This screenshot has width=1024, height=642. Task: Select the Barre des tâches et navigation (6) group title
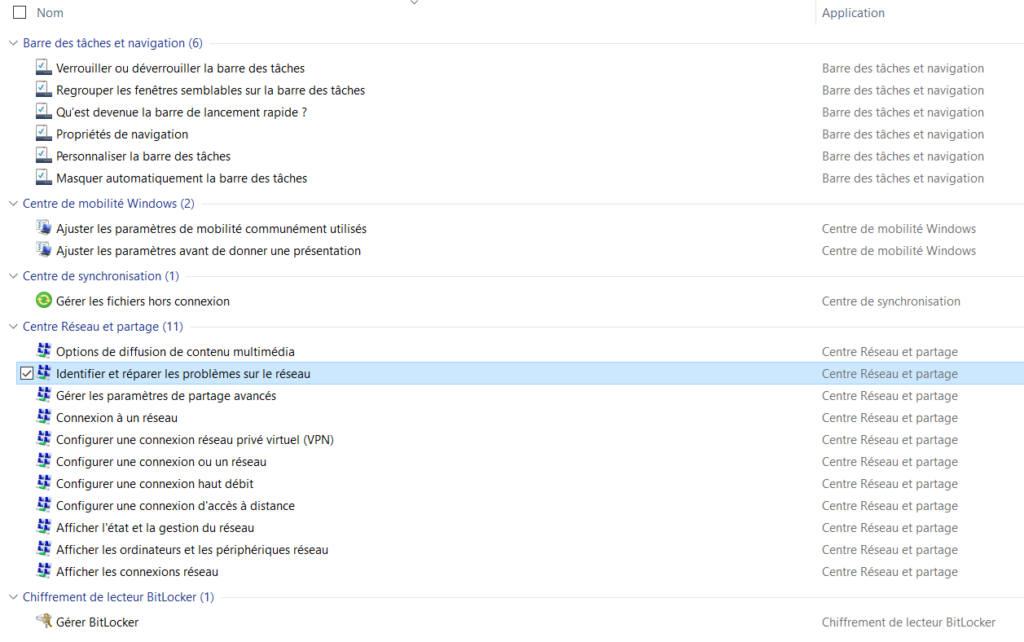point(112,43)
